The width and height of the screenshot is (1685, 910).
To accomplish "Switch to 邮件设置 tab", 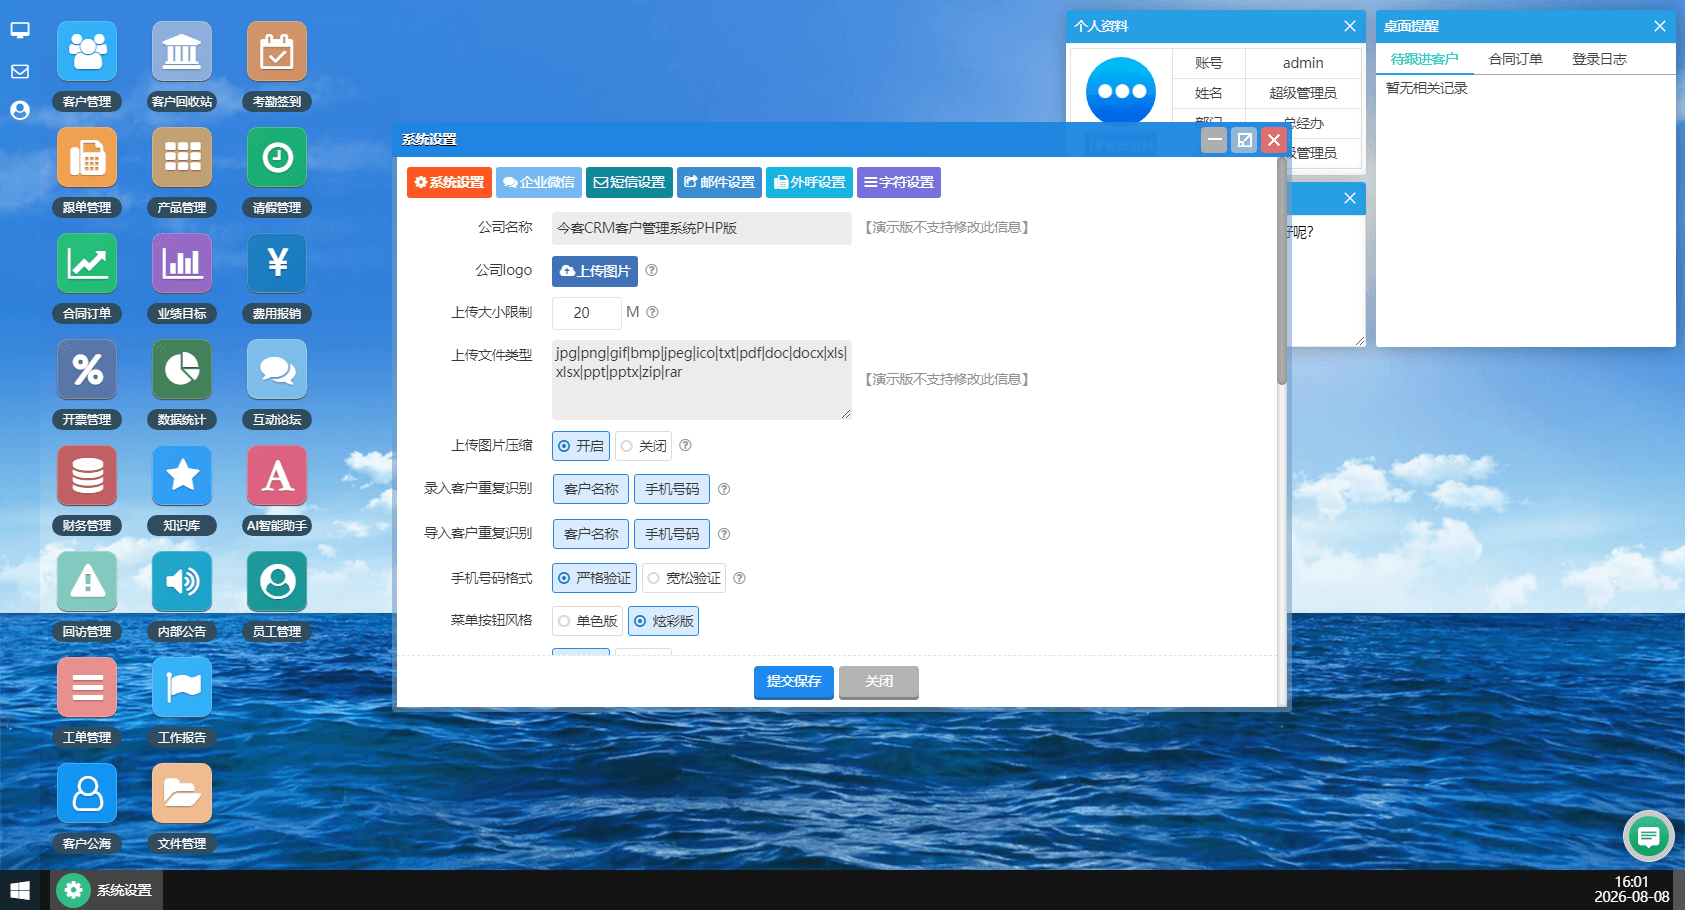I will [x=719, y=182].
